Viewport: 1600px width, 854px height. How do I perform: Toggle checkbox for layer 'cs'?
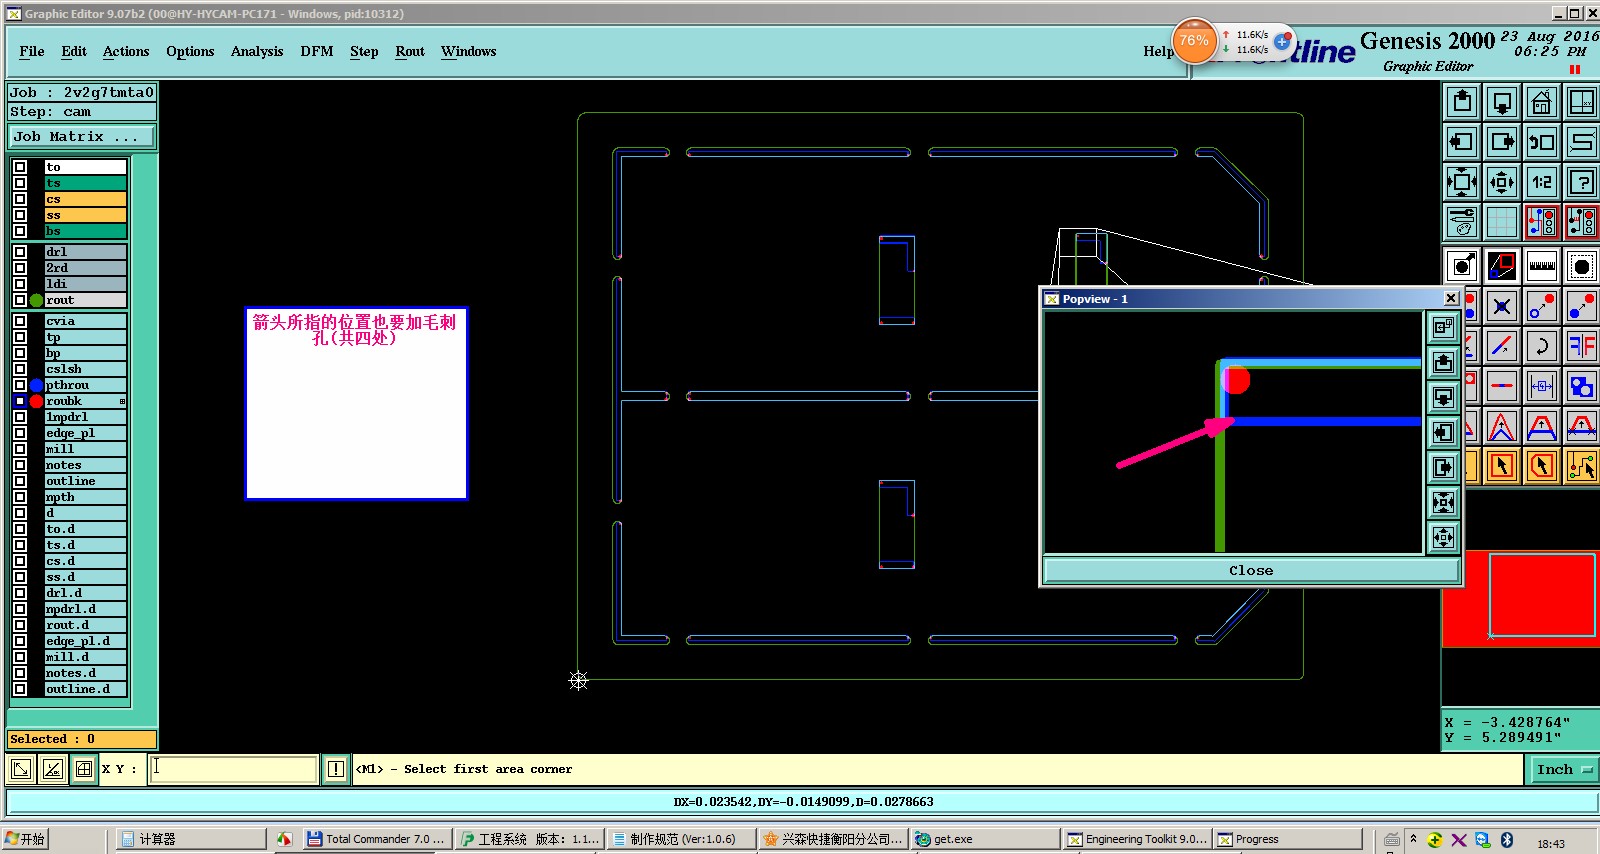[x=20, y=199]
